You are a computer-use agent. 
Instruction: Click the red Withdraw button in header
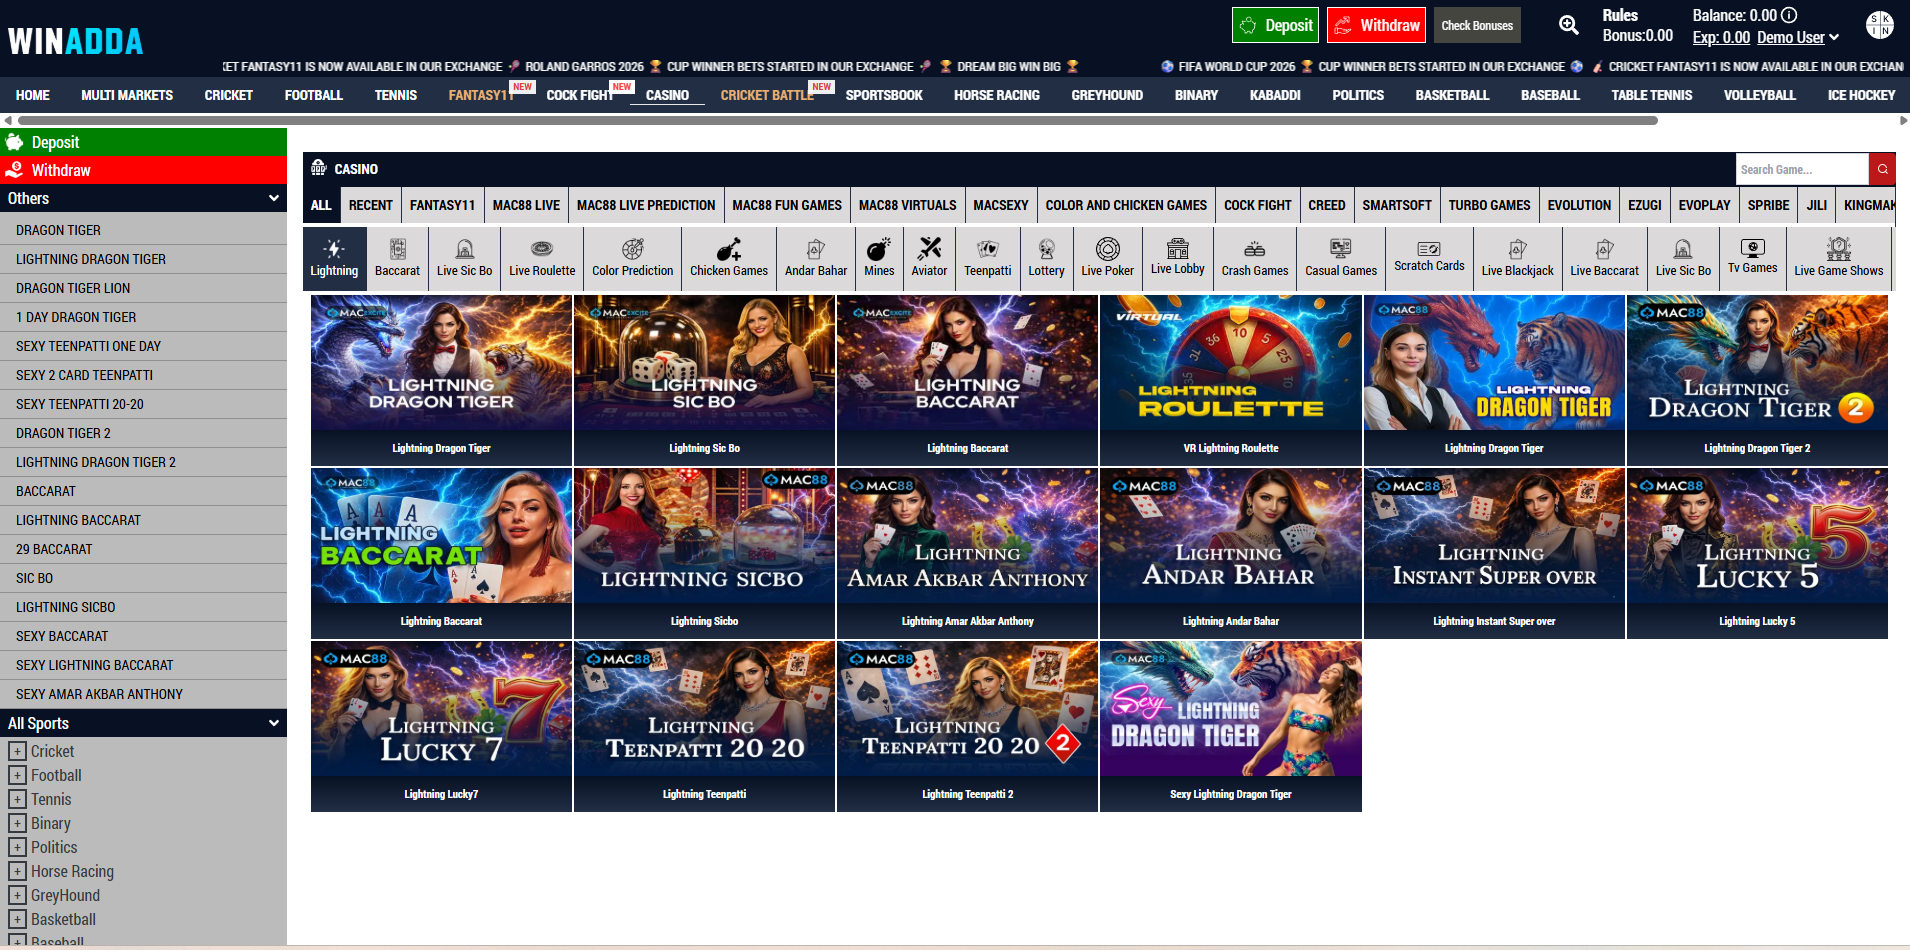[x=1376, y=25]
